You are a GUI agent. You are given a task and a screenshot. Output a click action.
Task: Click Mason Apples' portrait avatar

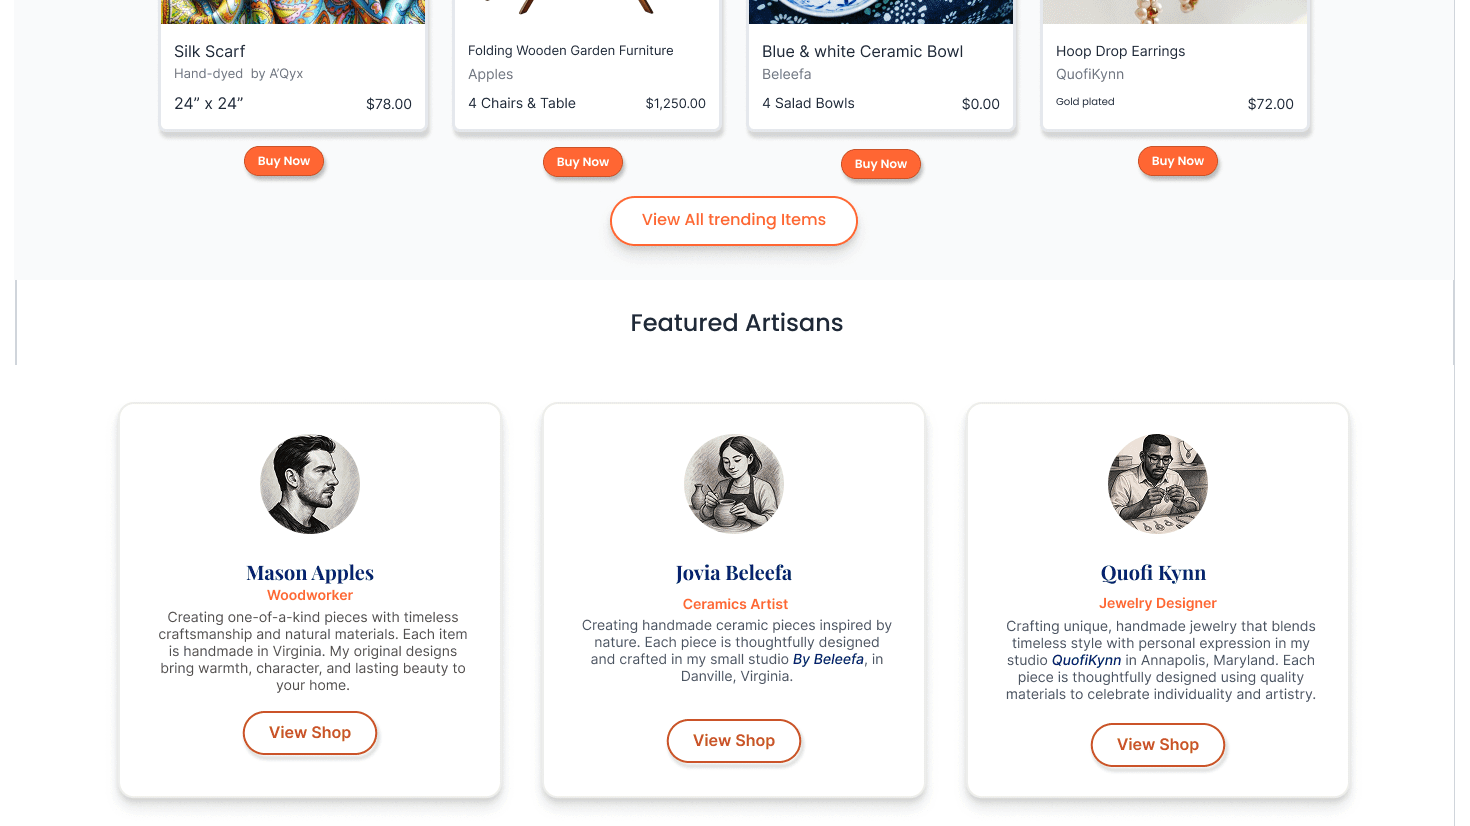tap(310, 484)
